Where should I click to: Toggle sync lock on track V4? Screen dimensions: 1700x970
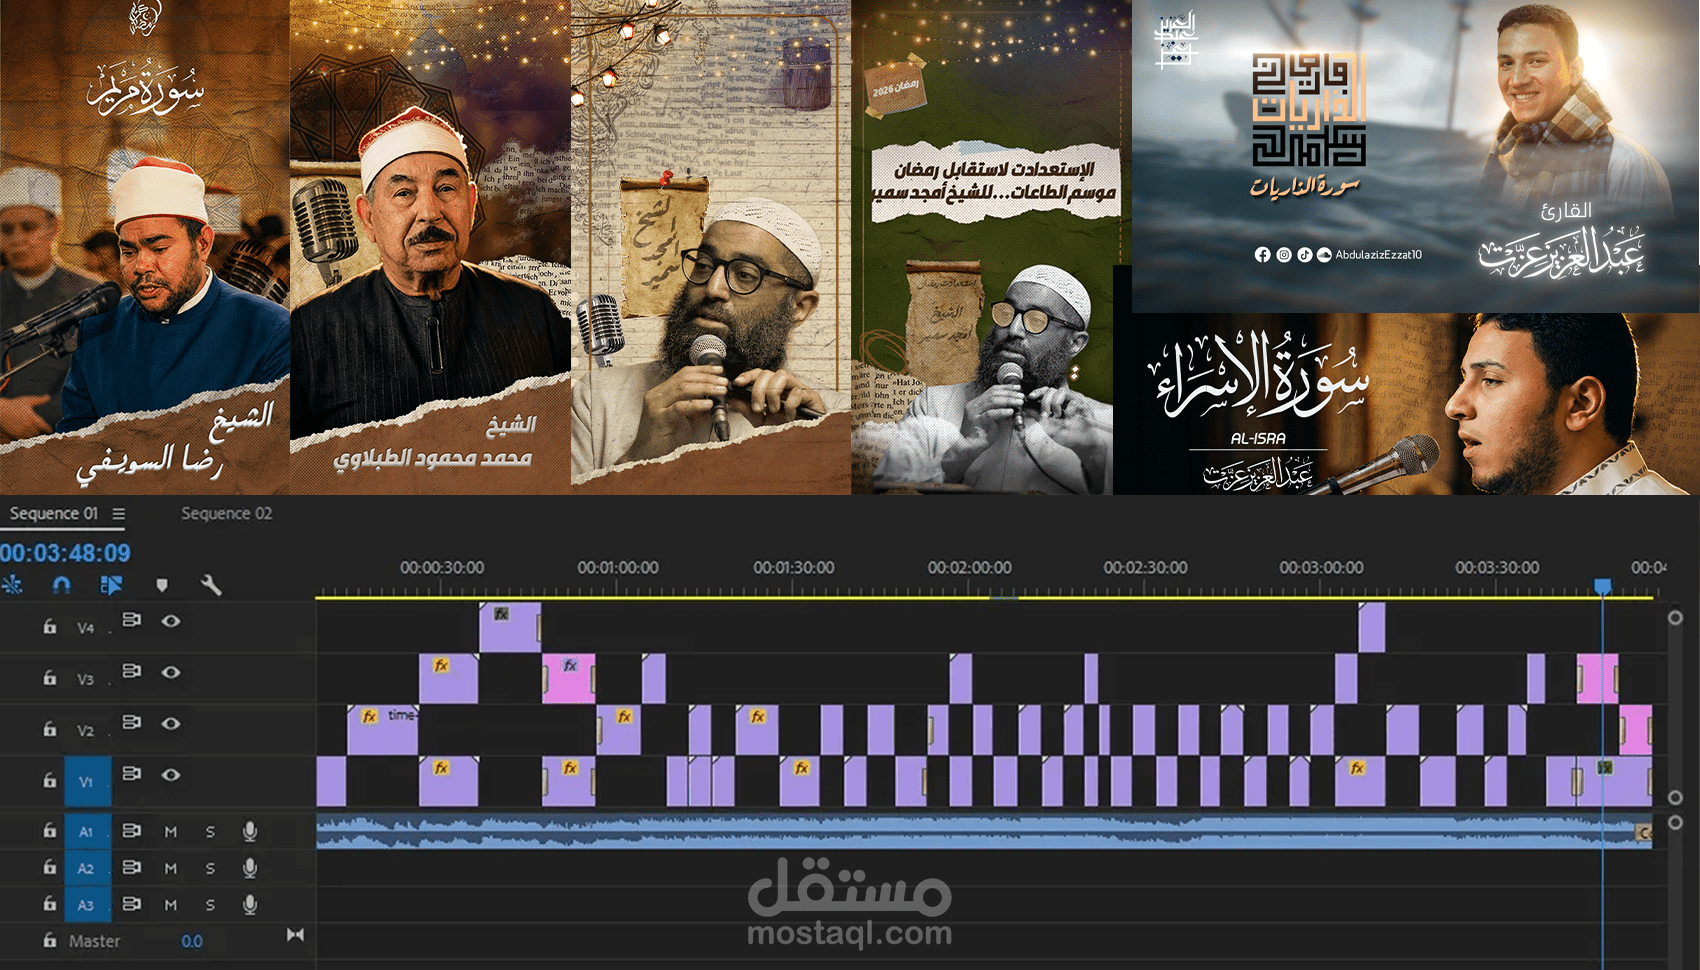[x=131, y=620]
